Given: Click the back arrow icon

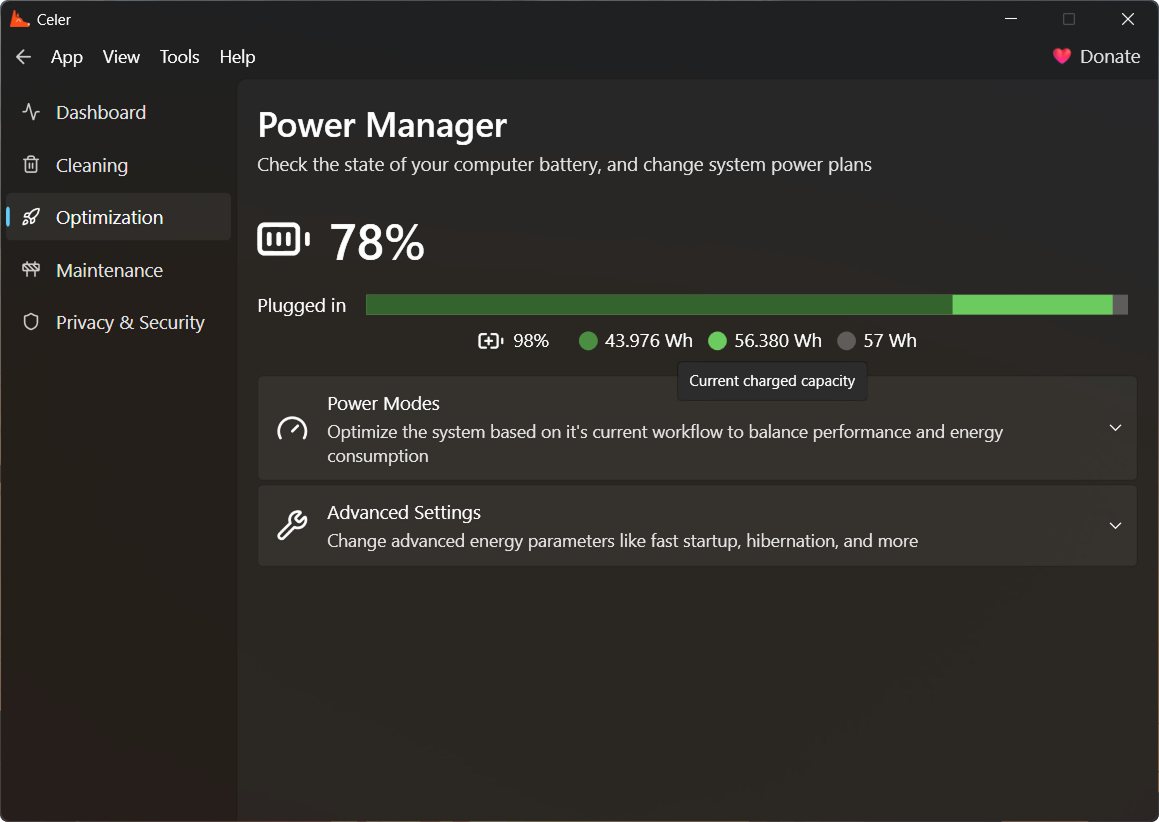Looking at the screenshot, I should 24,57.
